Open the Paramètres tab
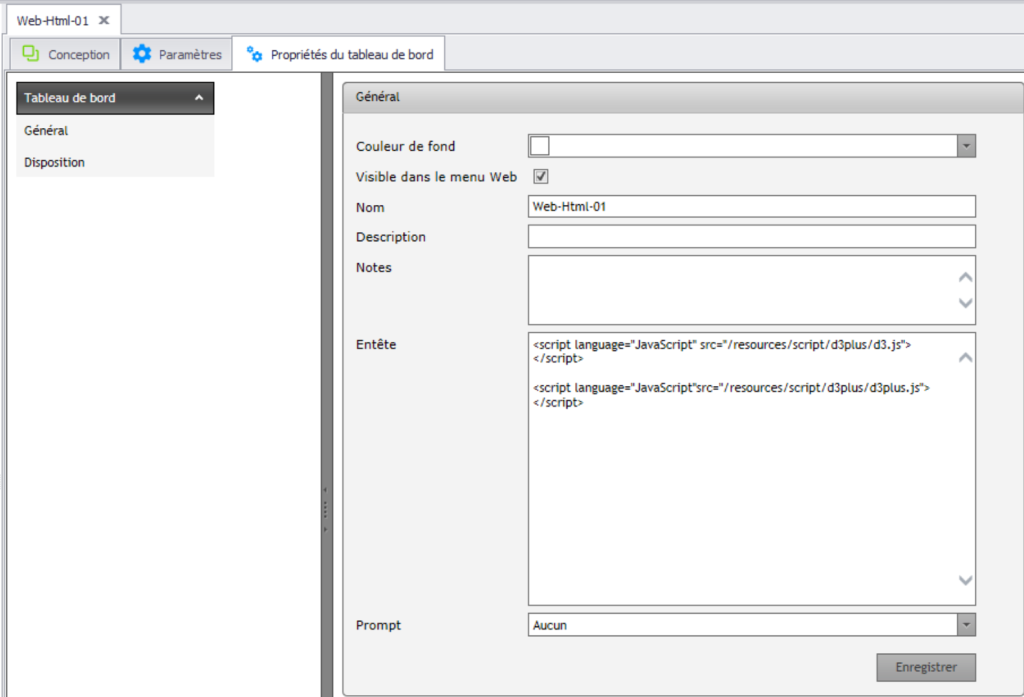The height and width of the screenshot is (697, 1024). (177, 54)
